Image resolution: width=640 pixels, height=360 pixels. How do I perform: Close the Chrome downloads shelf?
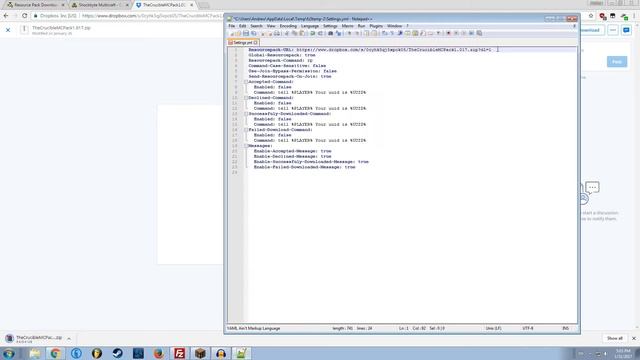pos(634,338)
